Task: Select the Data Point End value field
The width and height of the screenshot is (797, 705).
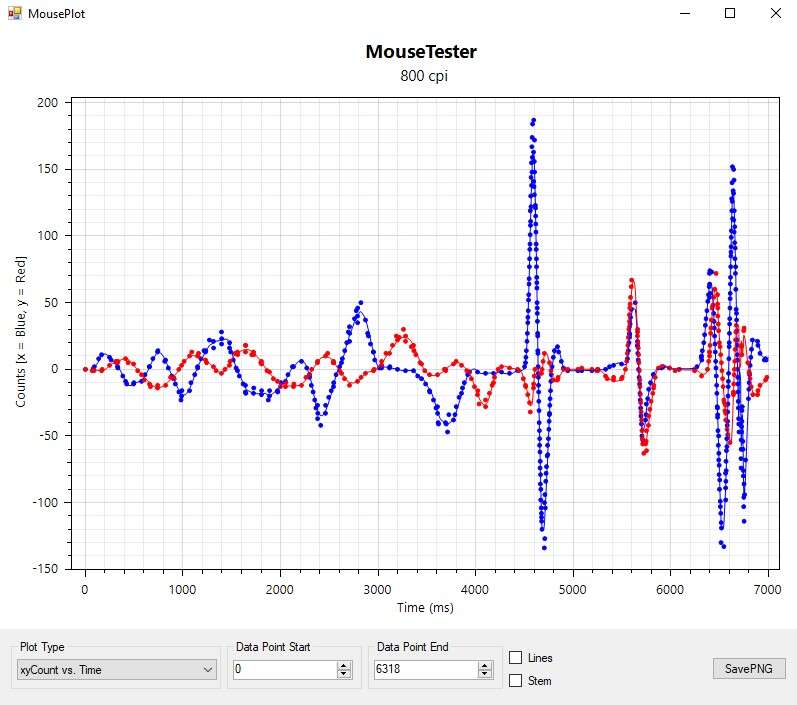Action: 425,670
